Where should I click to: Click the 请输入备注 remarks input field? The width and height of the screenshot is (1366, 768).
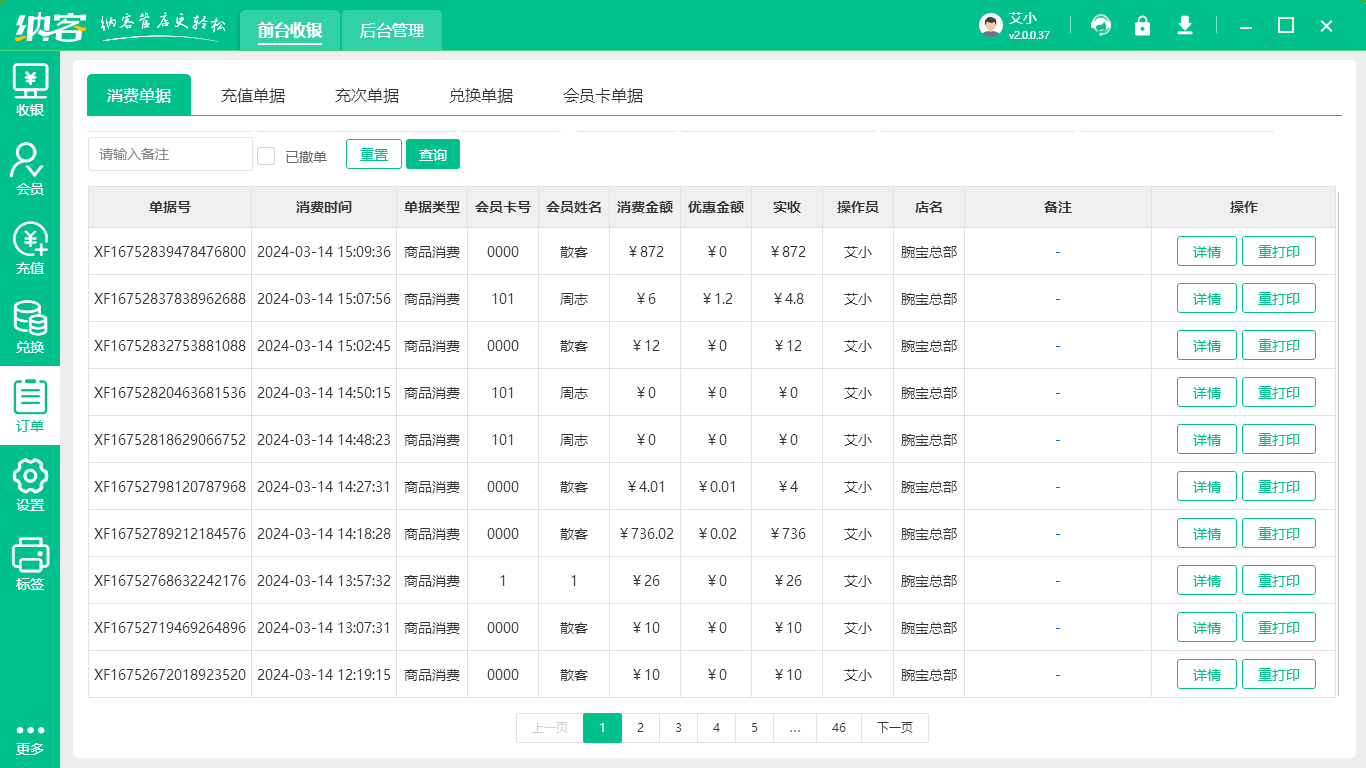168,154
